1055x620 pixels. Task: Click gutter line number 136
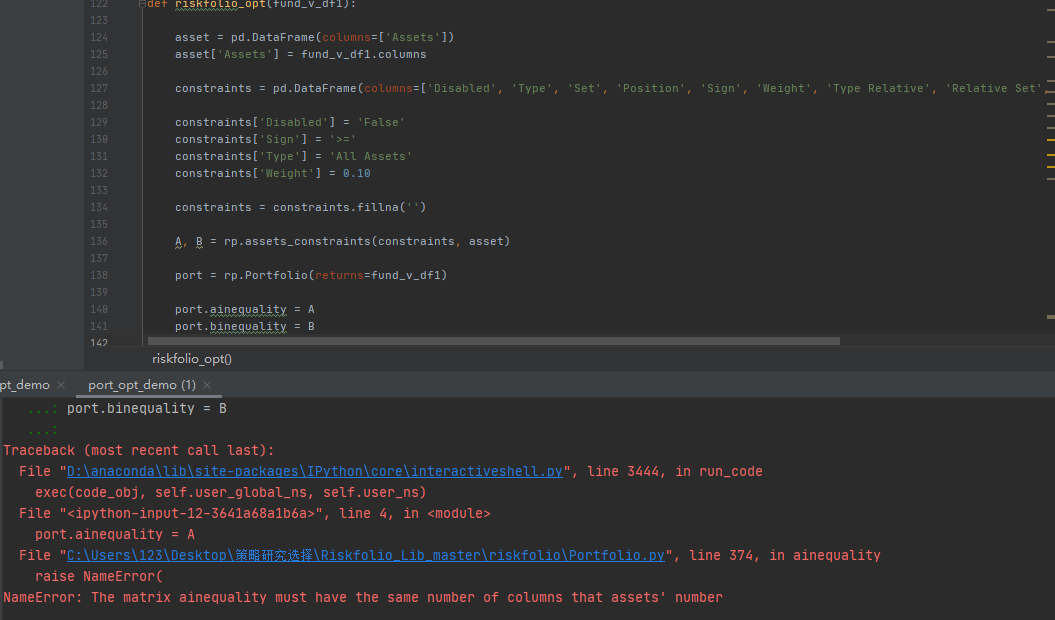[x=99, y=241]
